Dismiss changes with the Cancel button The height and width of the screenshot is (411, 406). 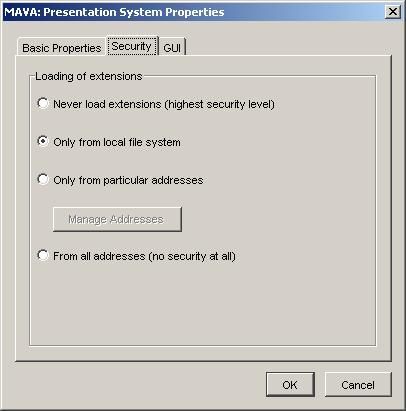tap(358, 385)
